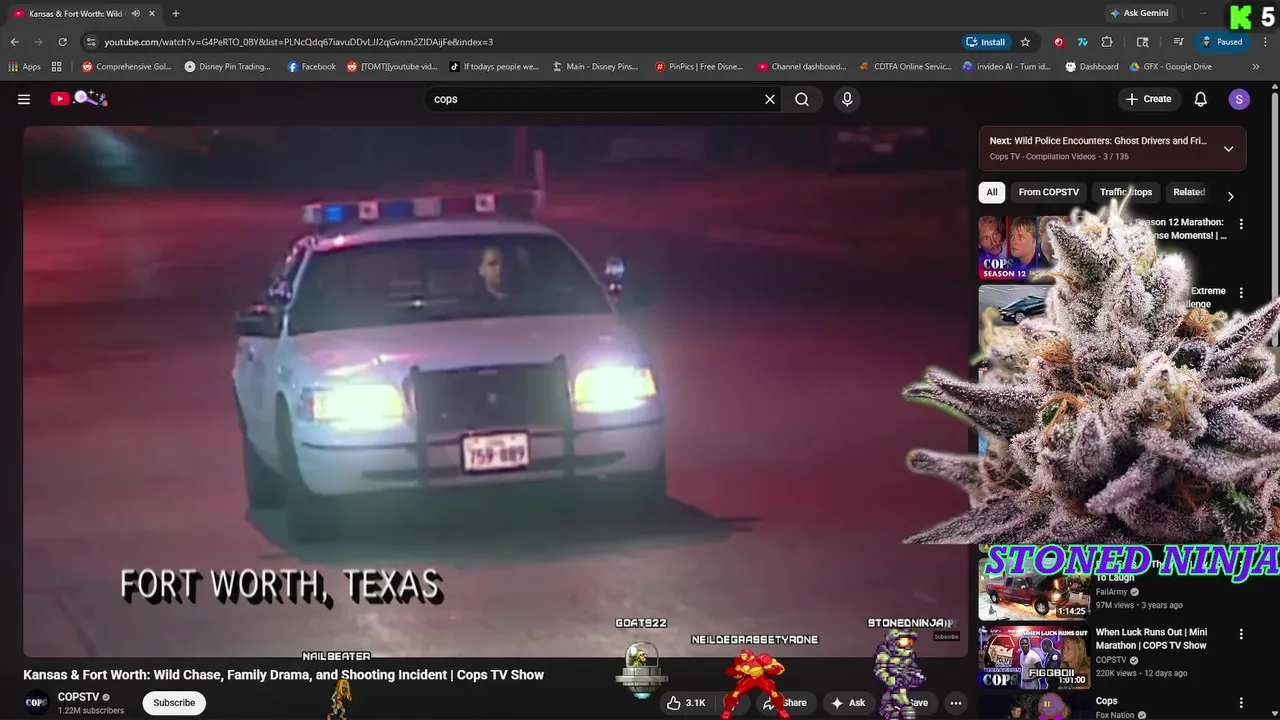Open the media controls icon
Viewport: 1280px width, 720px height.
[1179, 42]
